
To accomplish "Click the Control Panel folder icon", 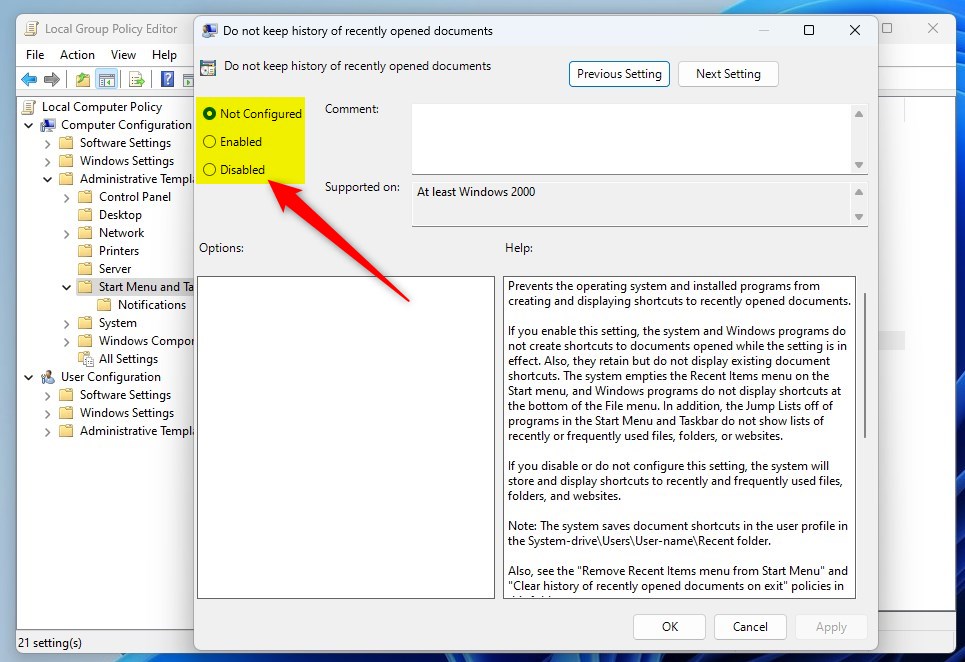I will tap(85, 197).
